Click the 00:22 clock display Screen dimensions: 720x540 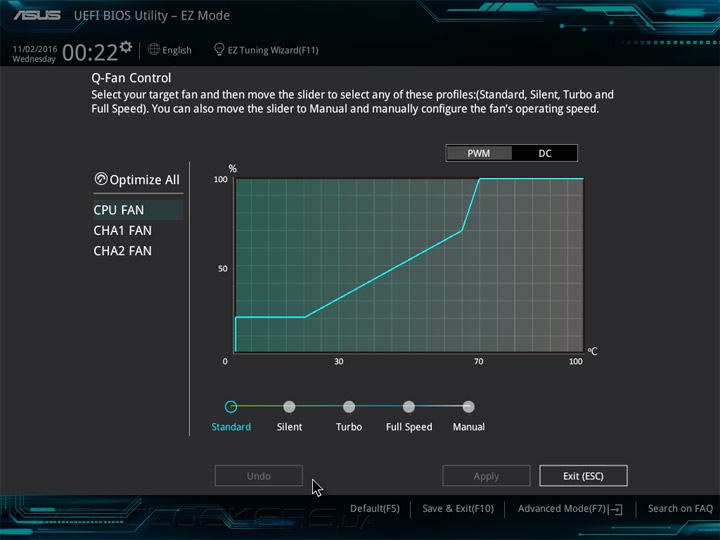90,52
